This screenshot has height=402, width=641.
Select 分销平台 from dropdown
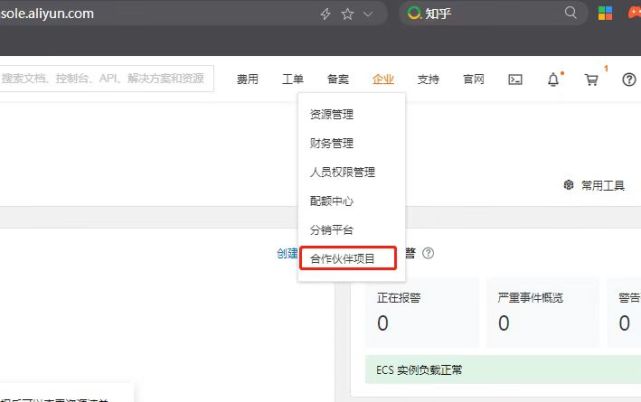click(x=332, y=230)
